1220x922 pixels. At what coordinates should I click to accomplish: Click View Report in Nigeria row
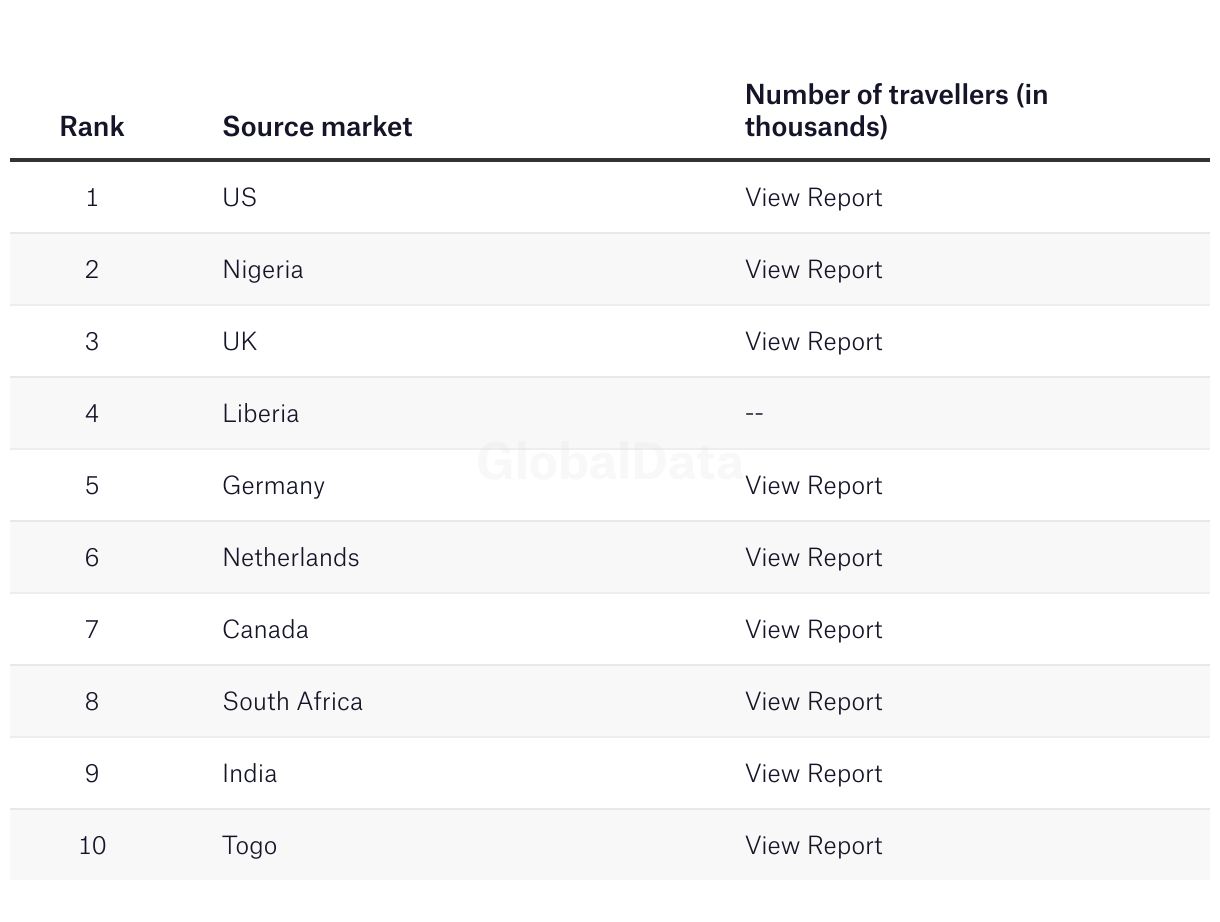point(813,270)
